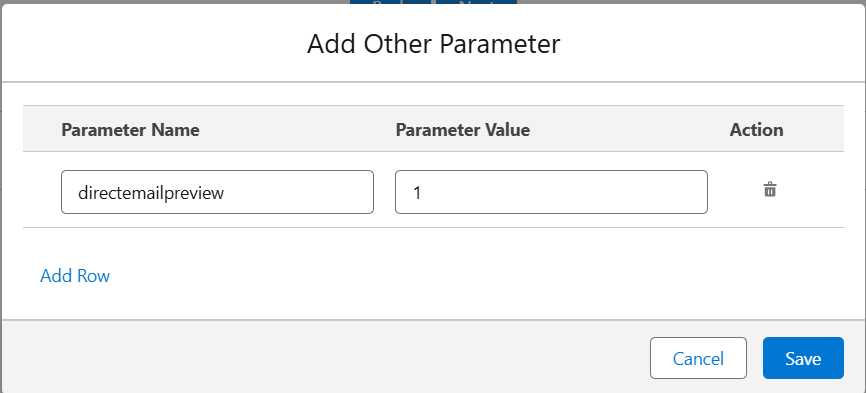The image size is (866, 393).
Task: Click the empty end of Parameter Value box
Action: 608,192
